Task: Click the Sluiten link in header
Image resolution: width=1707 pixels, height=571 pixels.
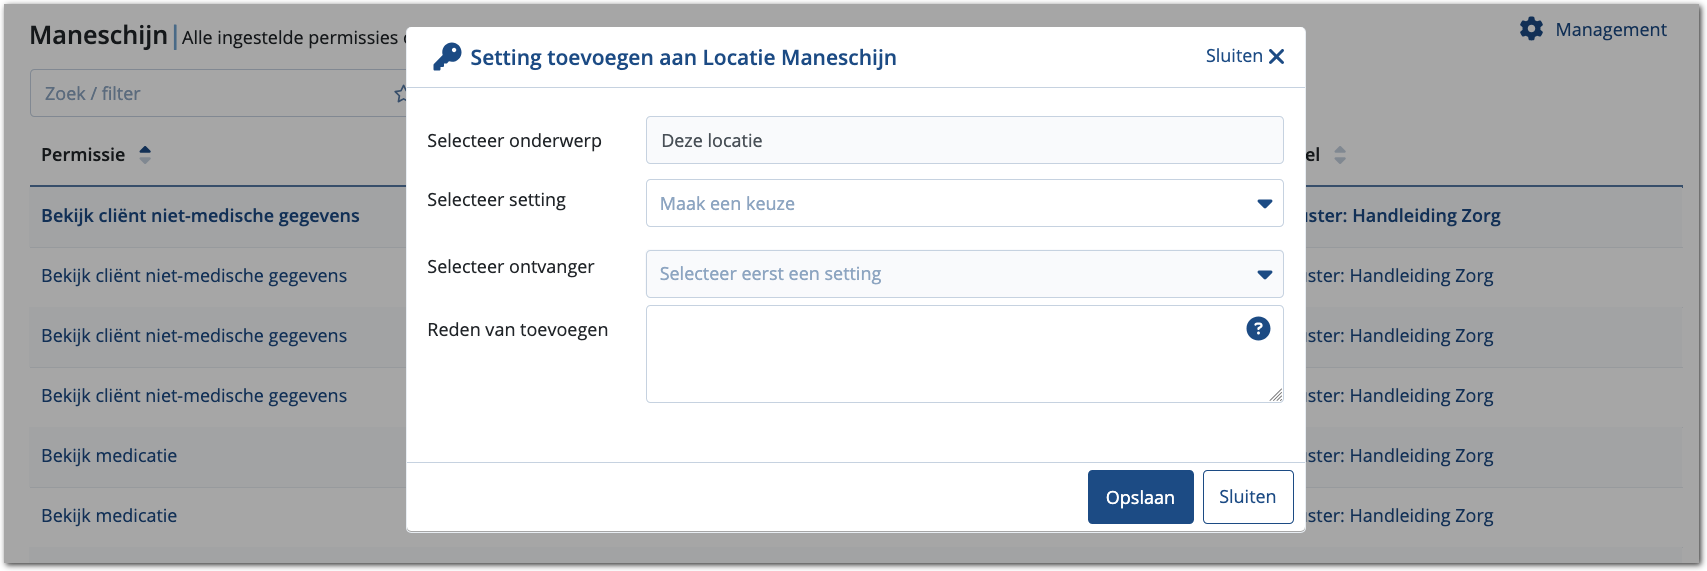Action: 1234,56
